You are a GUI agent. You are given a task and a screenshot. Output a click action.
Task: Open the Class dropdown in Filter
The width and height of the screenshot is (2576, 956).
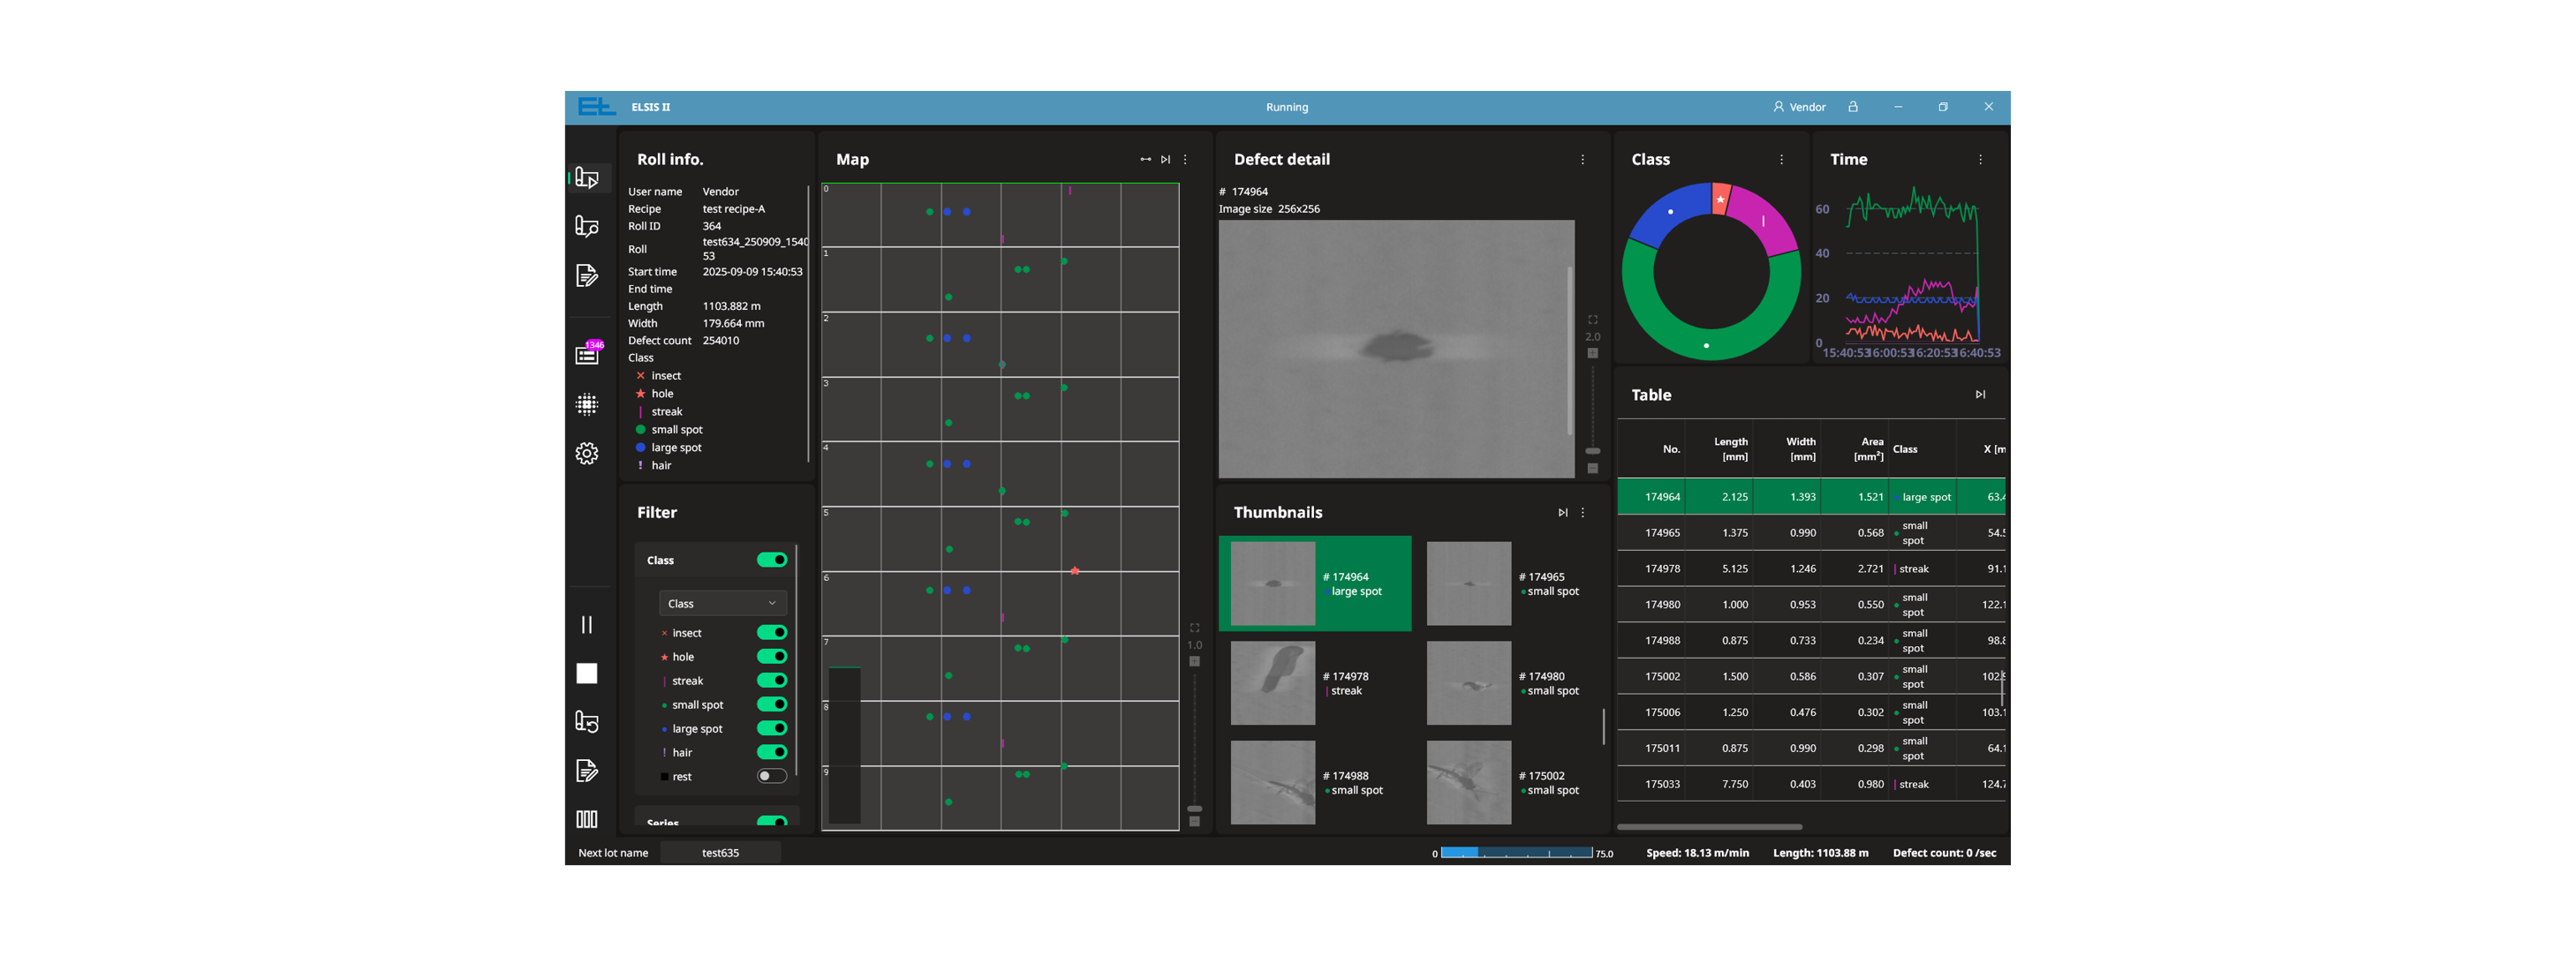pyautogui.click(x=722, y=604)
